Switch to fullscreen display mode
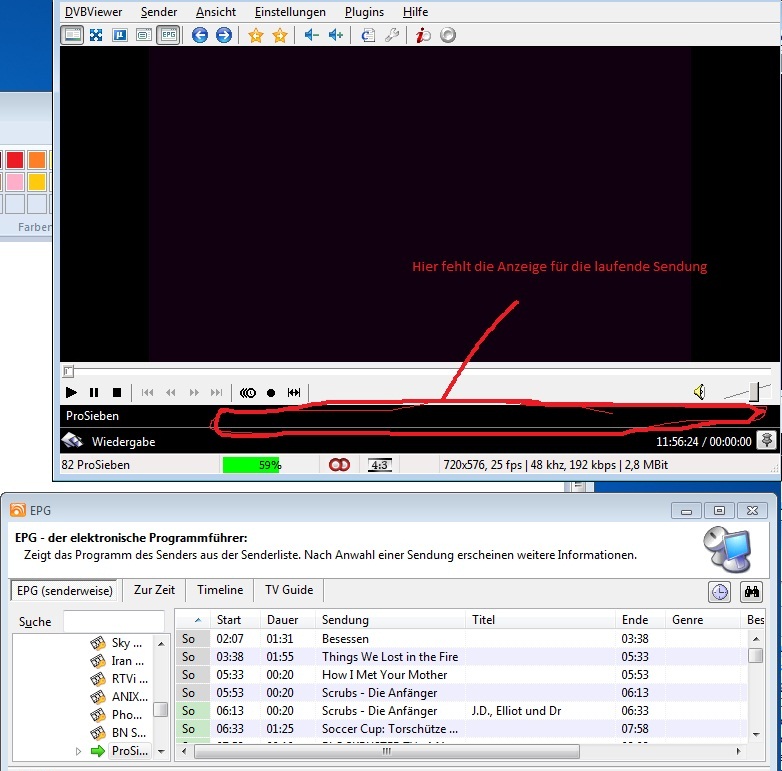Screen dimensions: 782x771 [96, 35]
